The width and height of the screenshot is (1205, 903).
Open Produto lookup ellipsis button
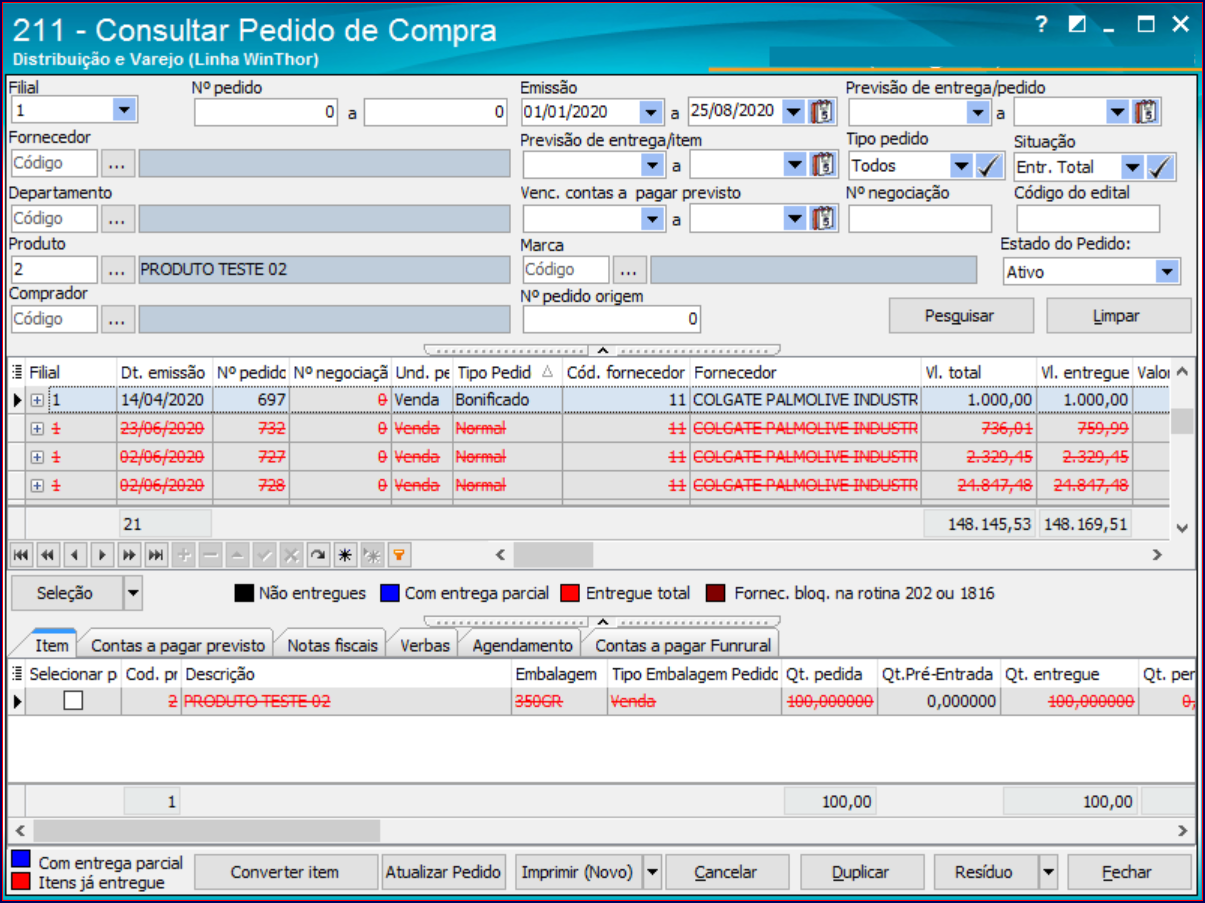click(x=117, y=270)
